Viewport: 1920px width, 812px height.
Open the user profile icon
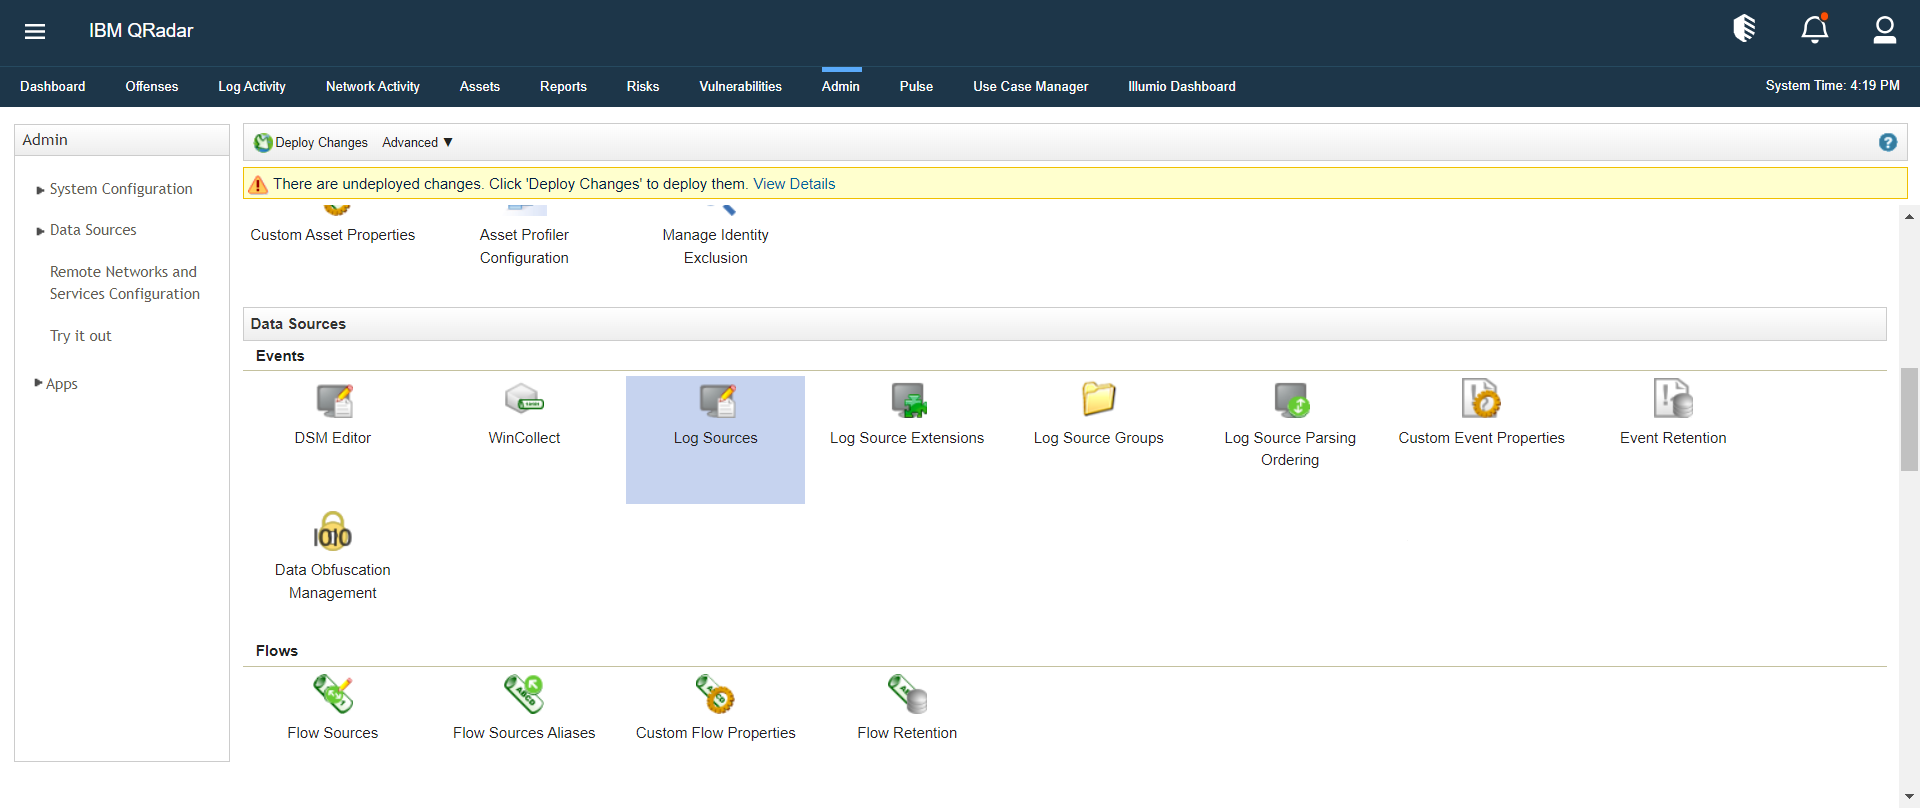coord(1885,30)
